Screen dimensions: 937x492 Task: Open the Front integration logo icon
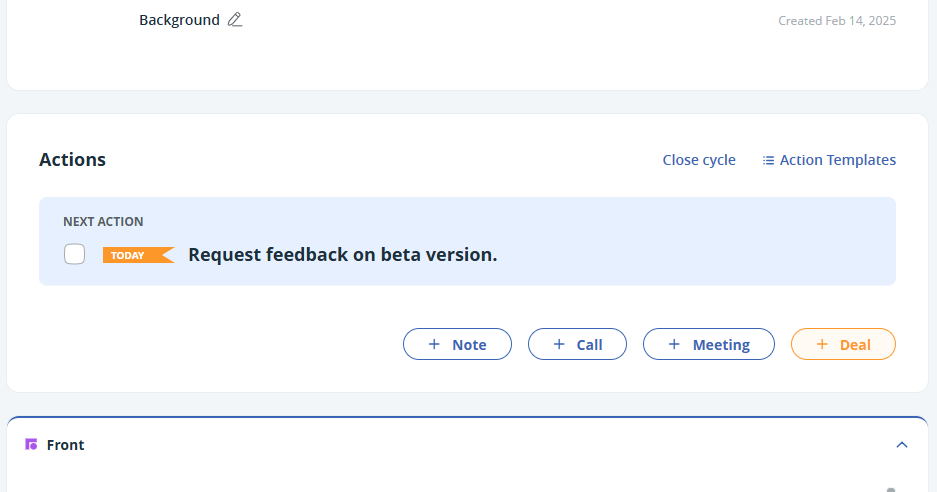pos(31,444)
